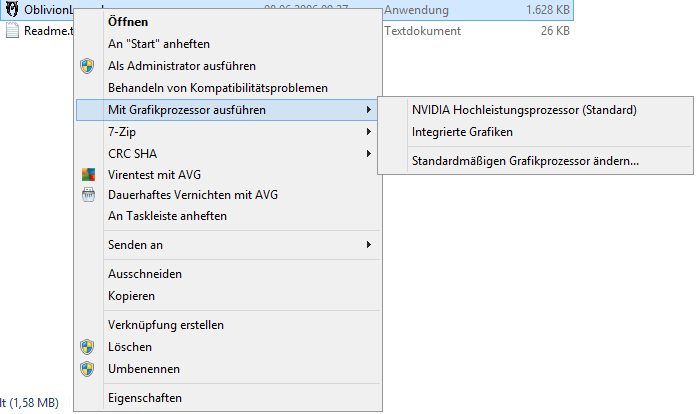Choose Kopieren from the menu
The height and width of the screenshot is (414, 696).
point(227,296)
